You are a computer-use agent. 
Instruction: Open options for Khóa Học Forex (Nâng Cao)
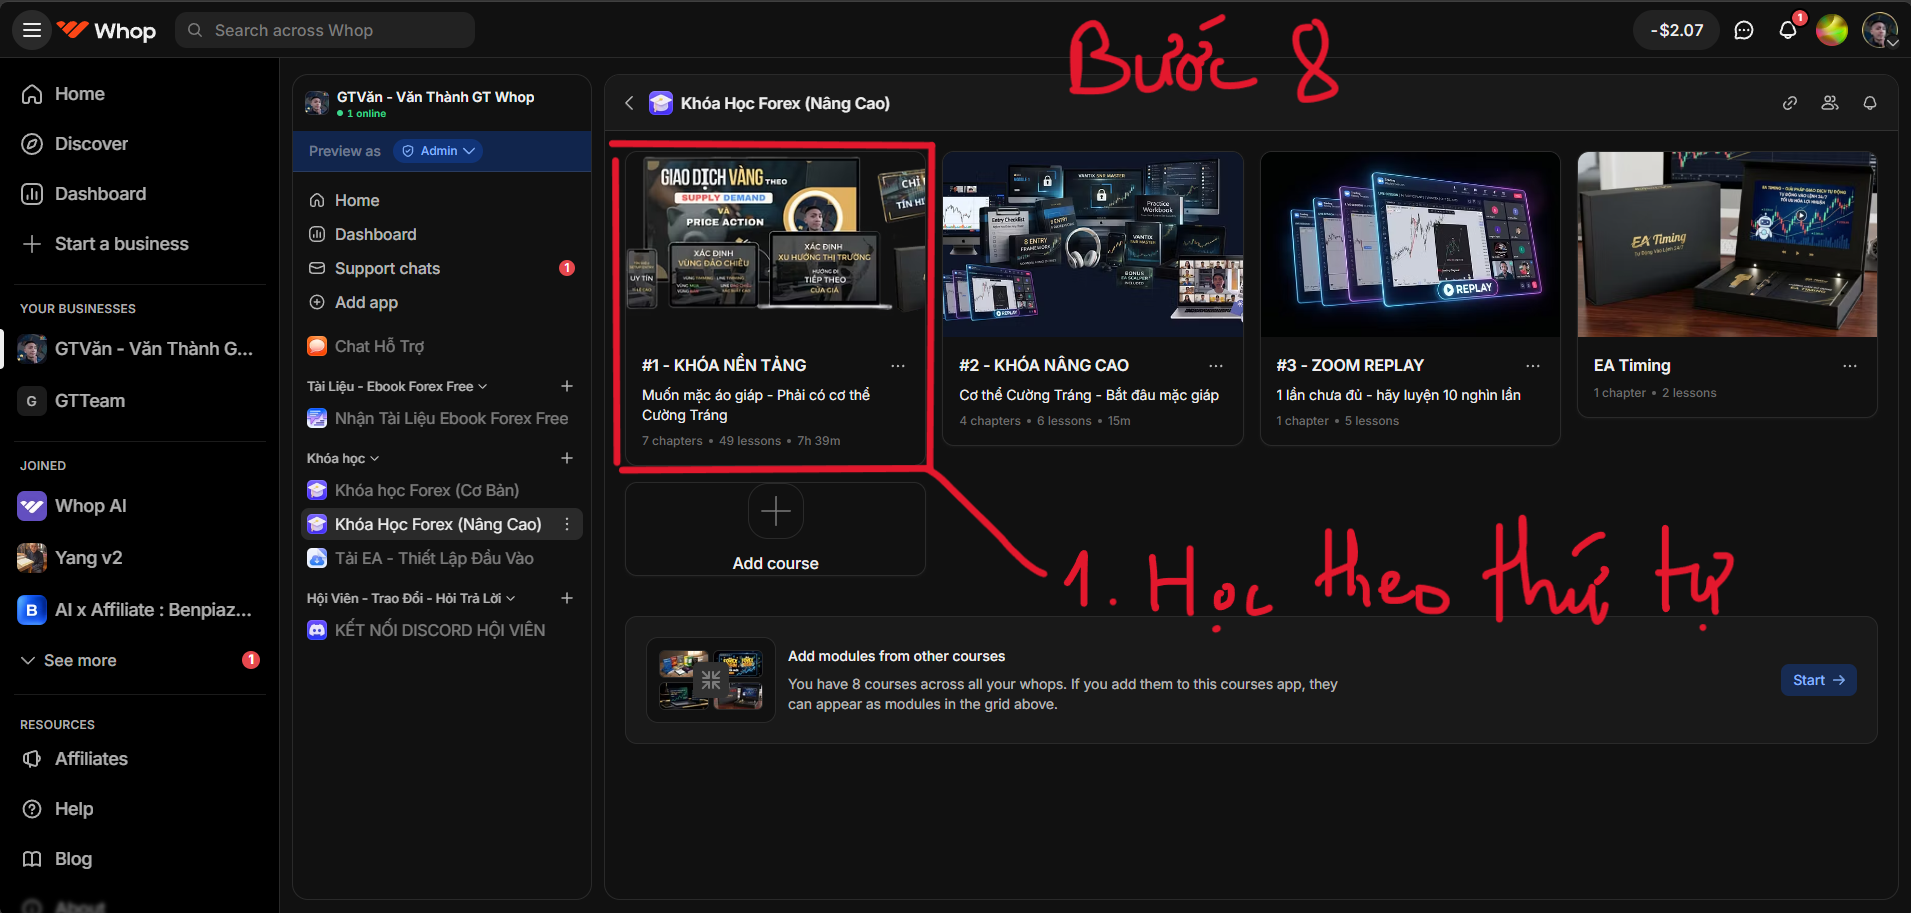(x=567, y=524)
